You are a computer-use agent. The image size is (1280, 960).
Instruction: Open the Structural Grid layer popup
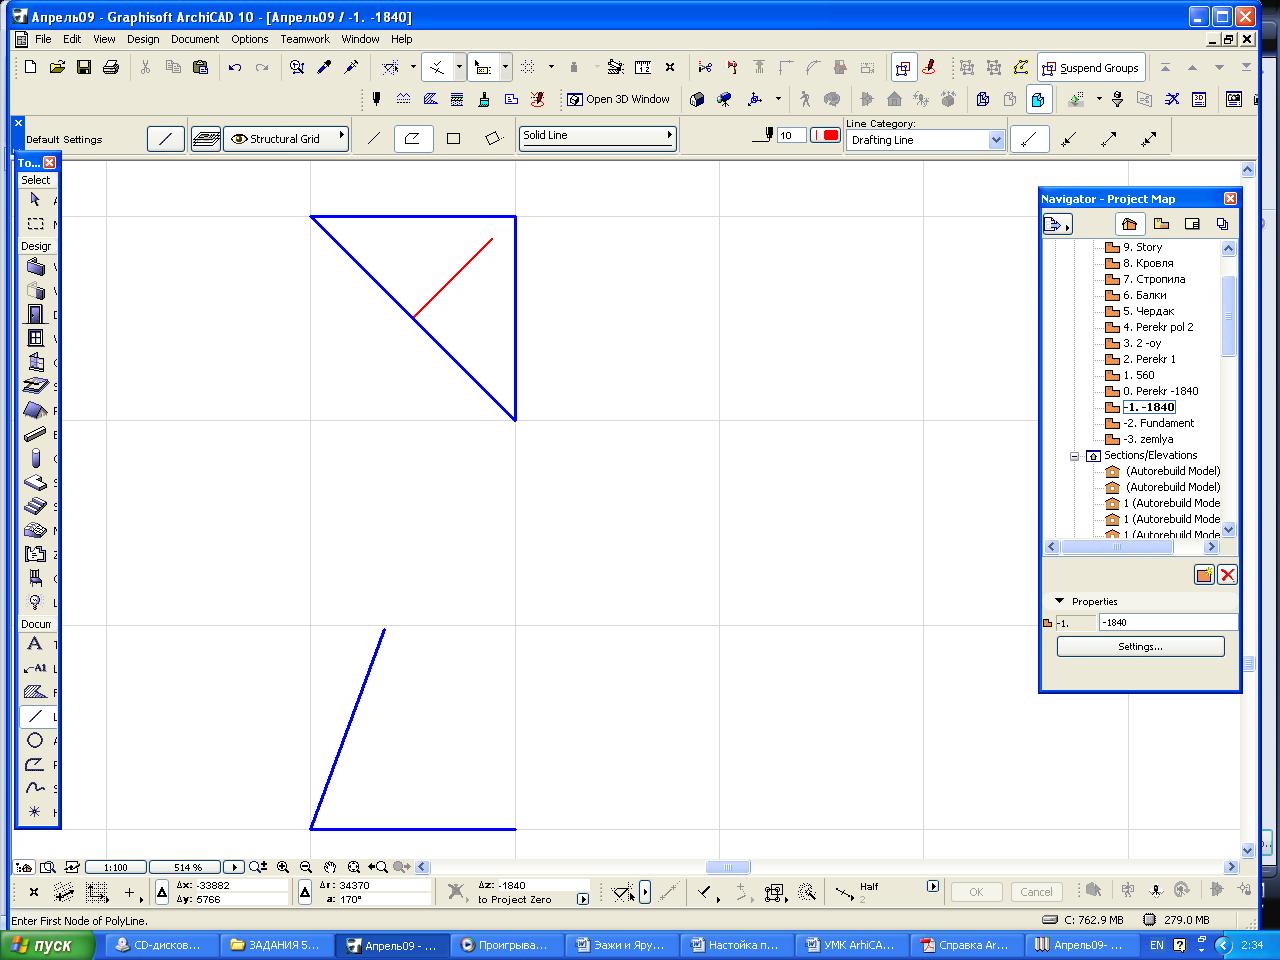pos(286,139)
